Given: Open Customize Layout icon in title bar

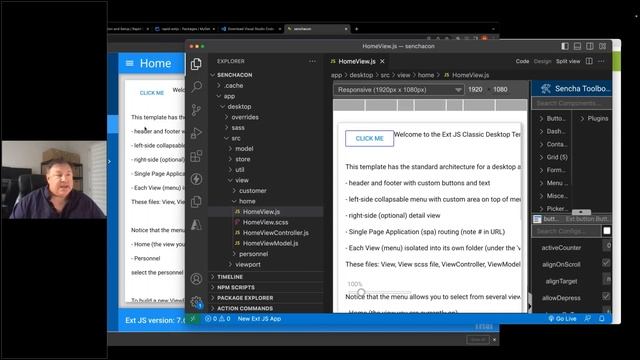Looking at the screenshot, I should click(x=602, y=46).
